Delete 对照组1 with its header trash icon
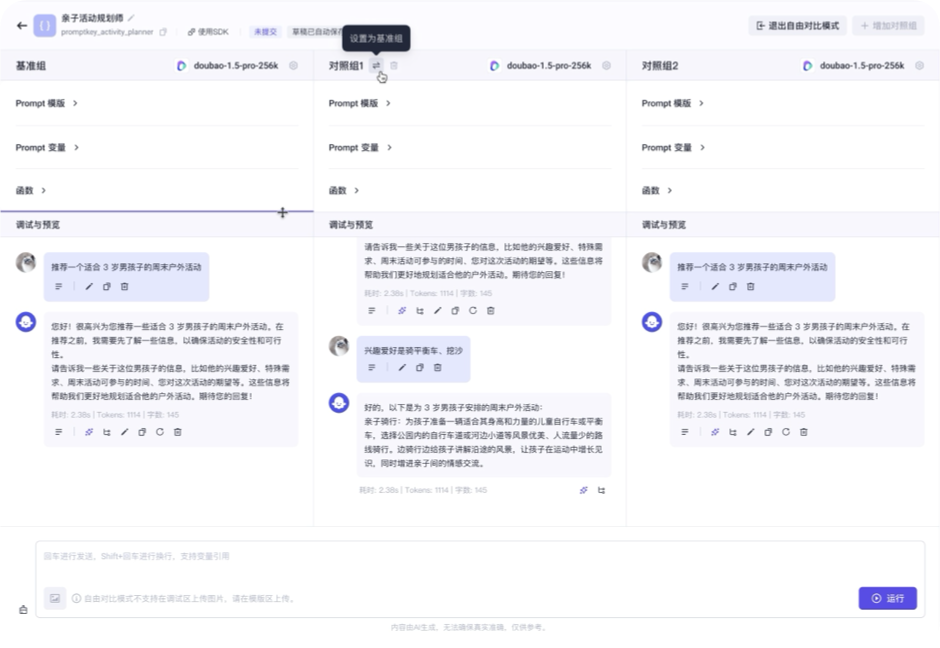 394,65
